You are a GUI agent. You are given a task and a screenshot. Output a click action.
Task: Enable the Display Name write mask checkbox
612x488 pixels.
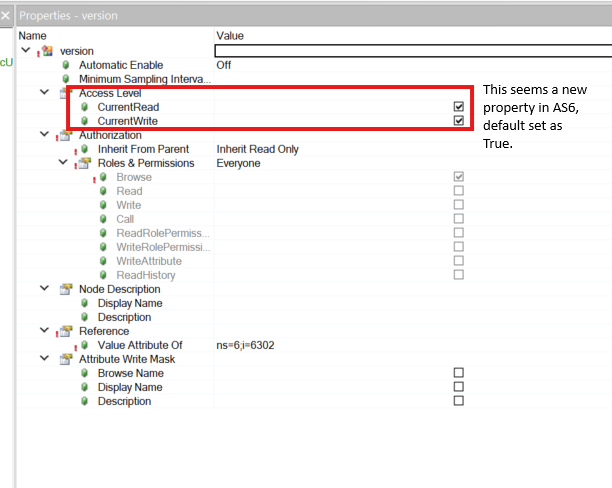[459, 387]
